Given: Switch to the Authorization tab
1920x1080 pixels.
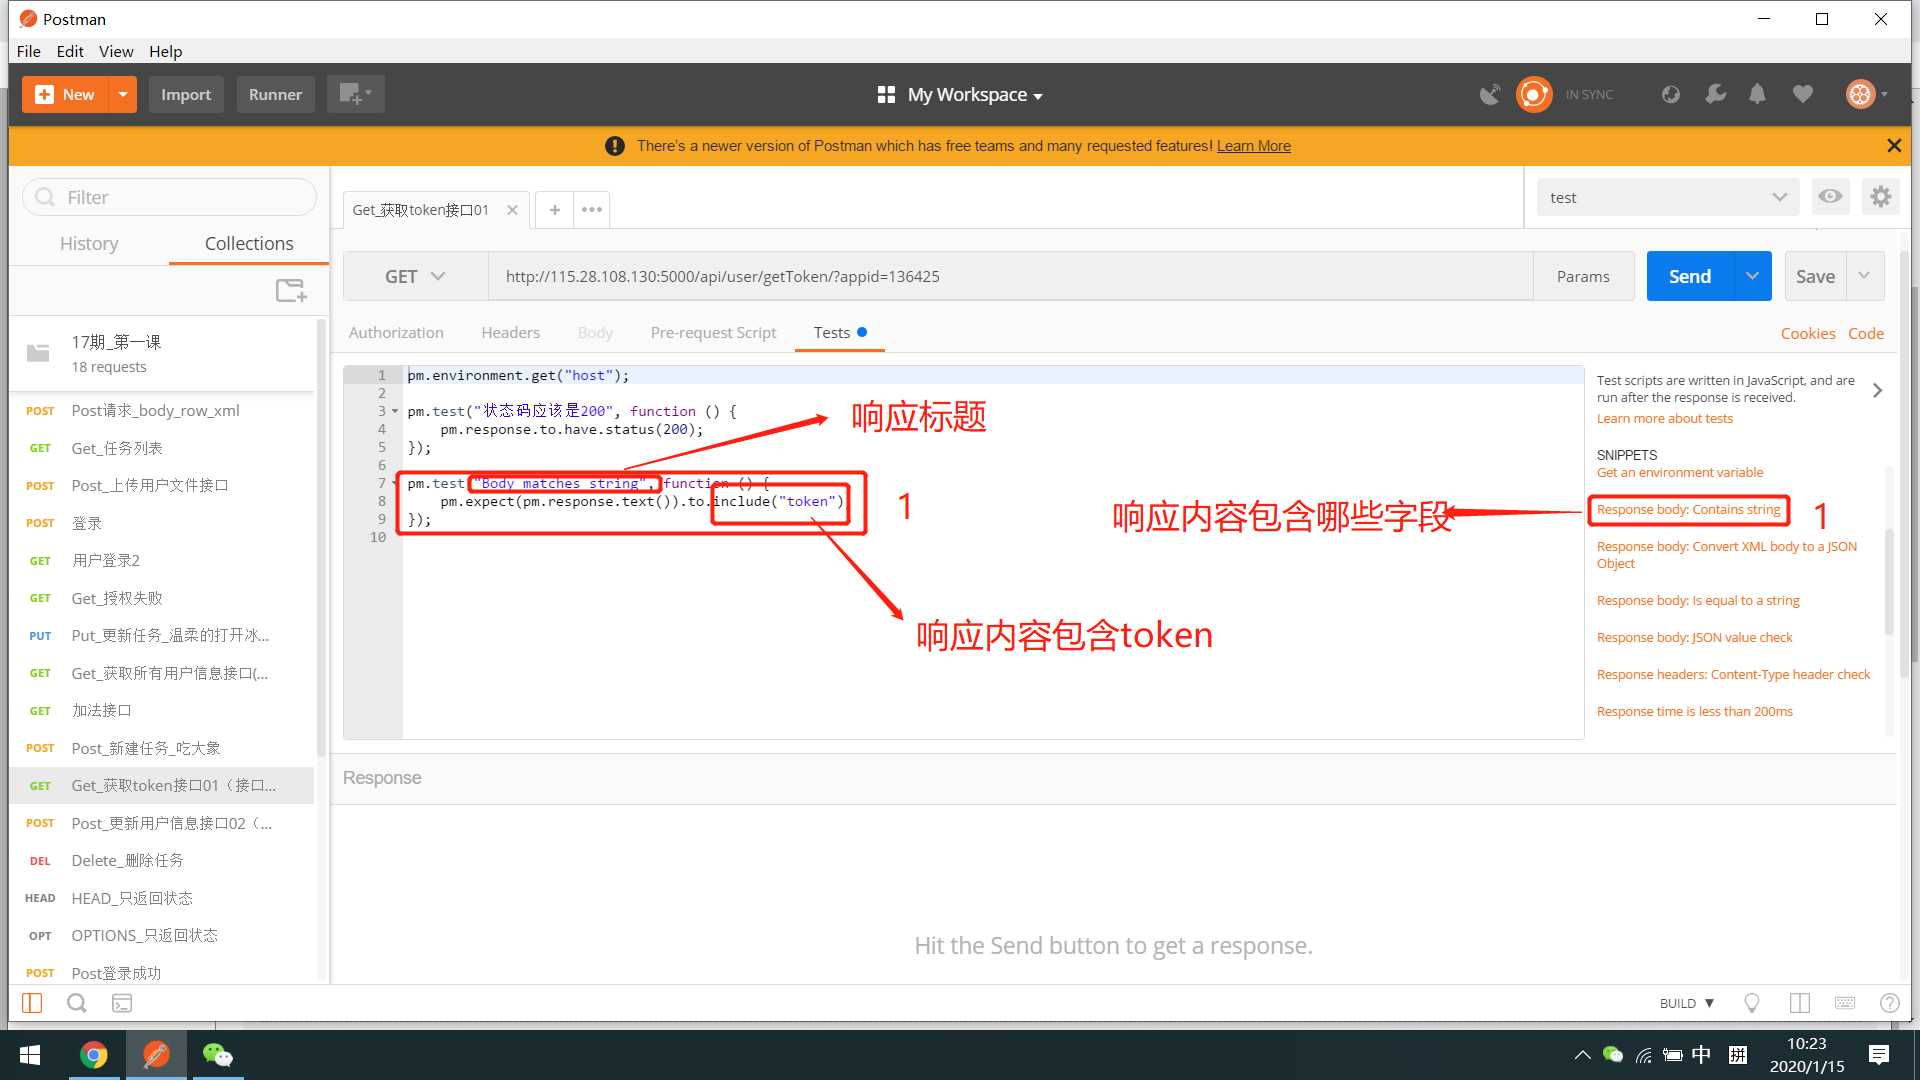Looking at the screenshot, I should click(x=396, y=332).
